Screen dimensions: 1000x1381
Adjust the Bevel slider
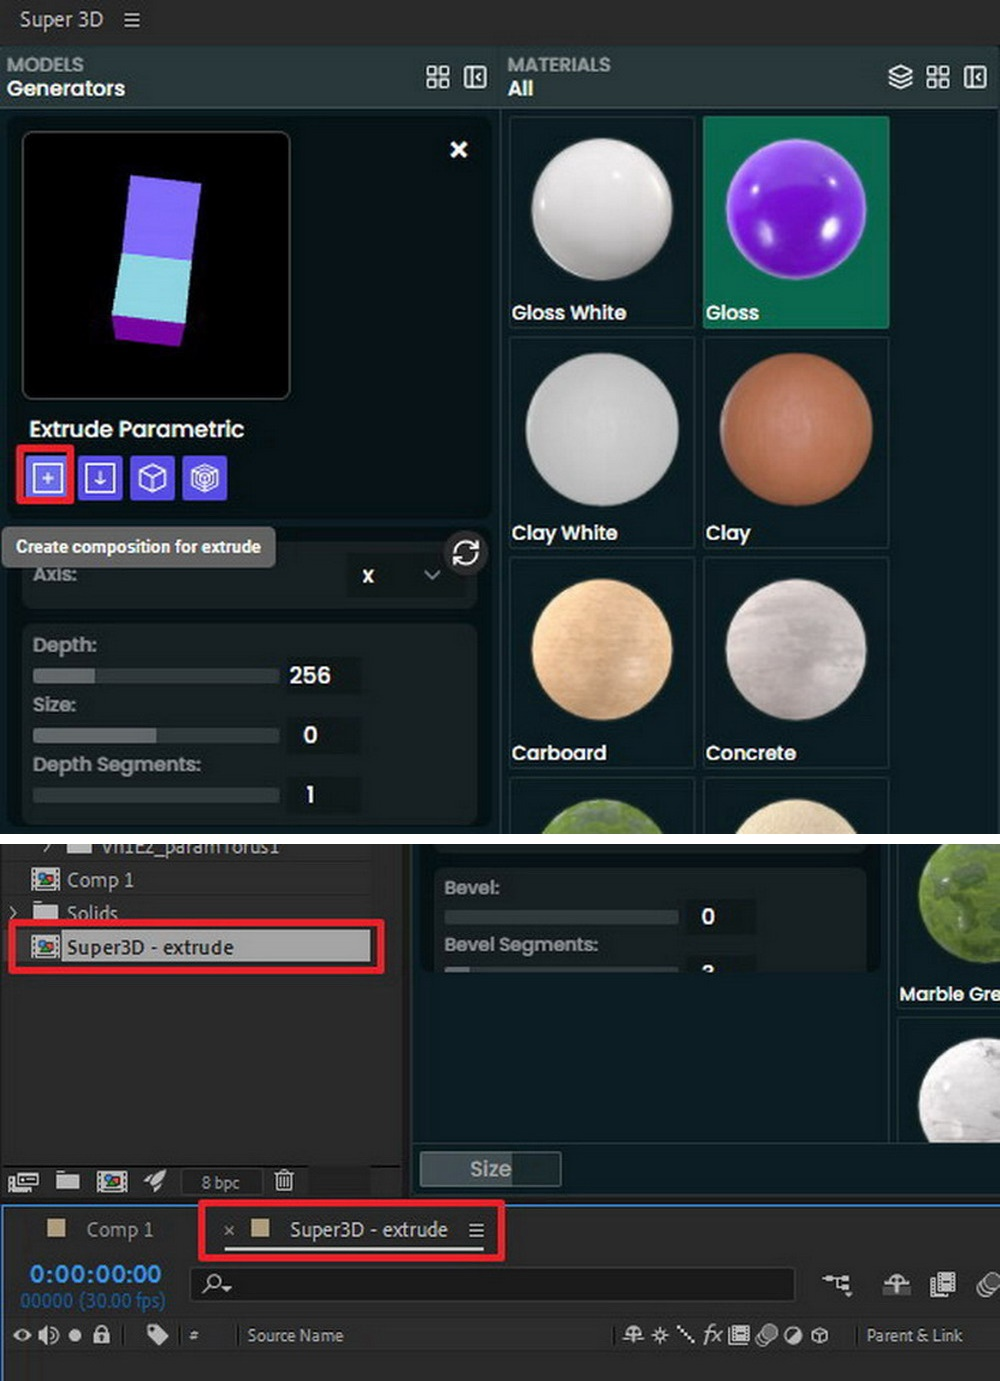[561, 917]
